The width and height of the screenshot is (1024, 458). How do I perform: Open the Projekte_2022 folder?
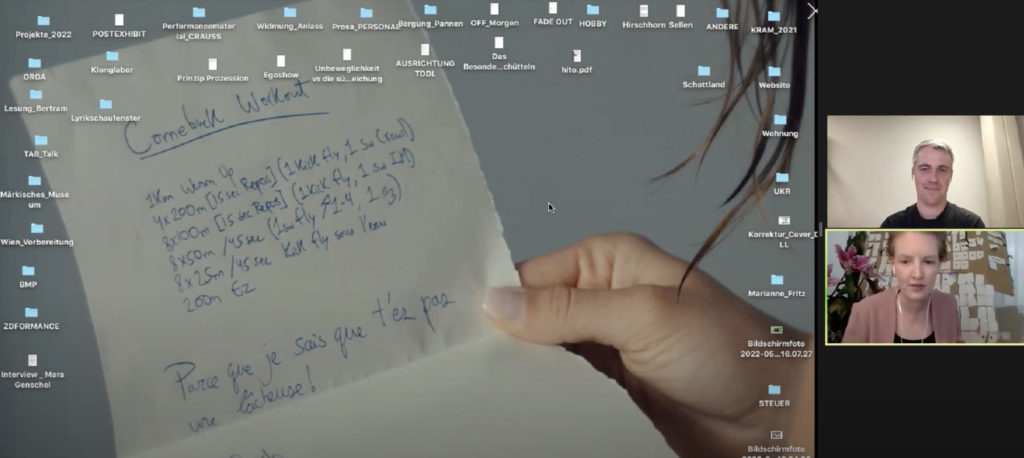pyautogui.click(x=43, y=20)
